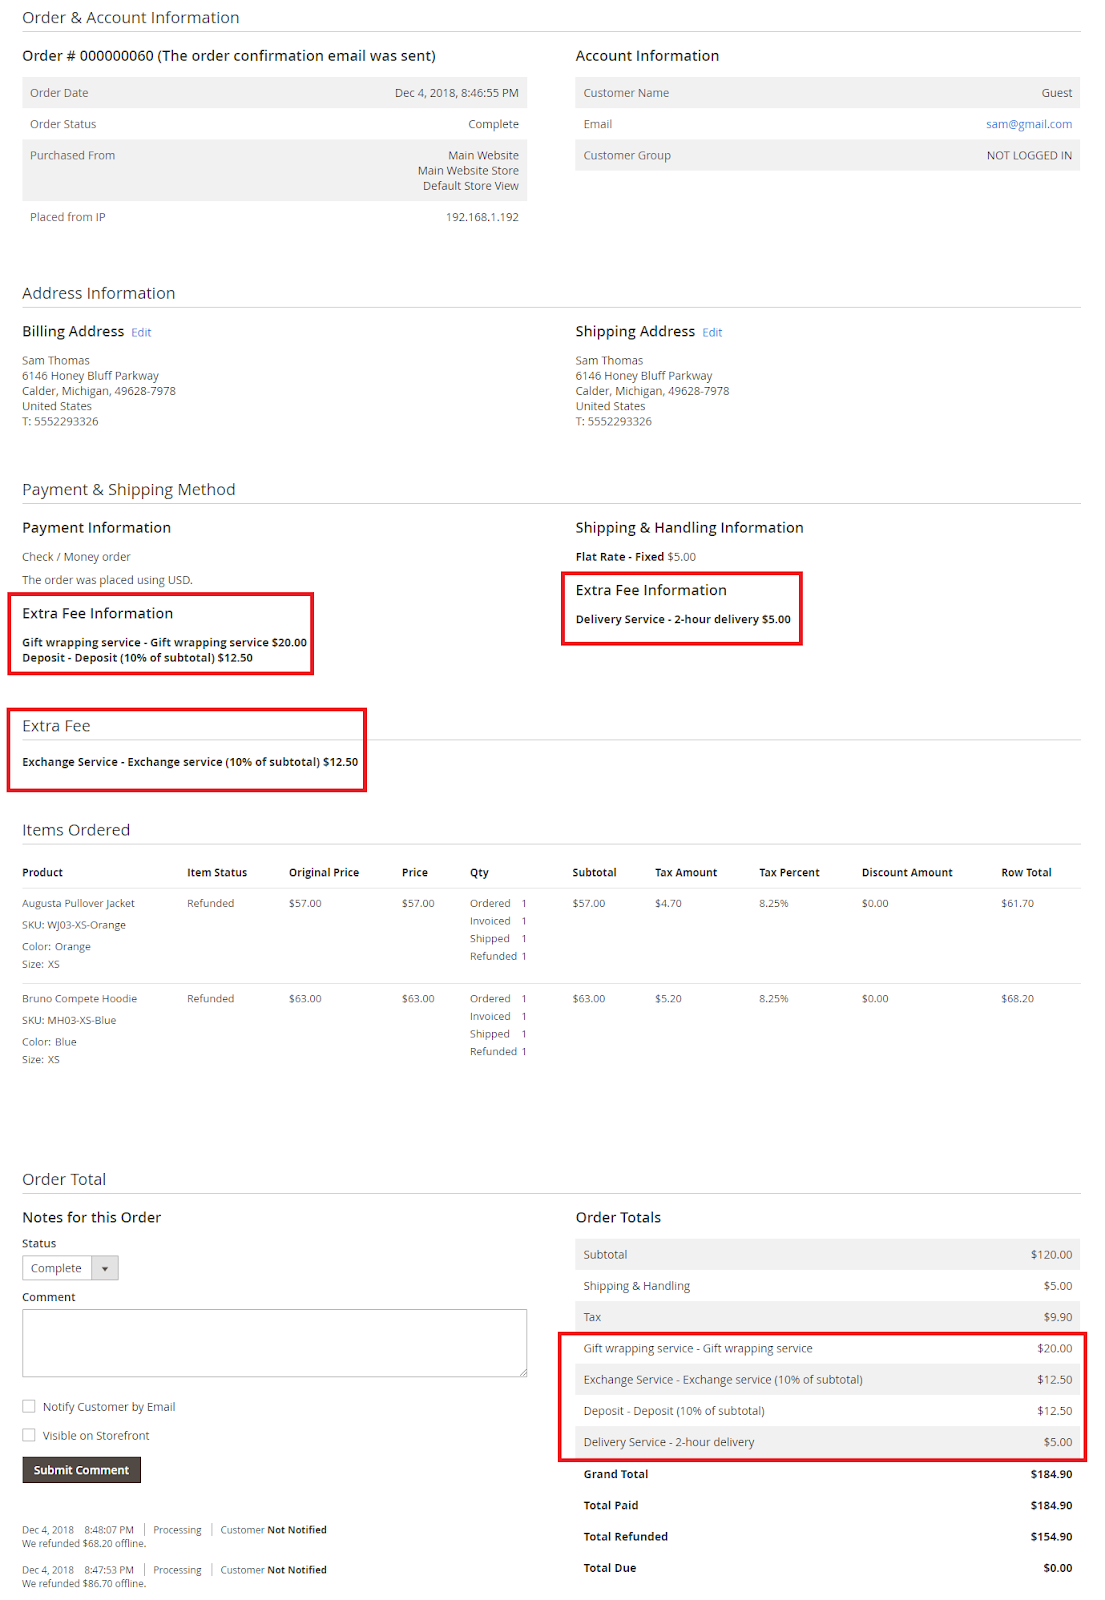Click the placed from IP address value
This screenshot has width=1105, height=1600.
(481, 217)
